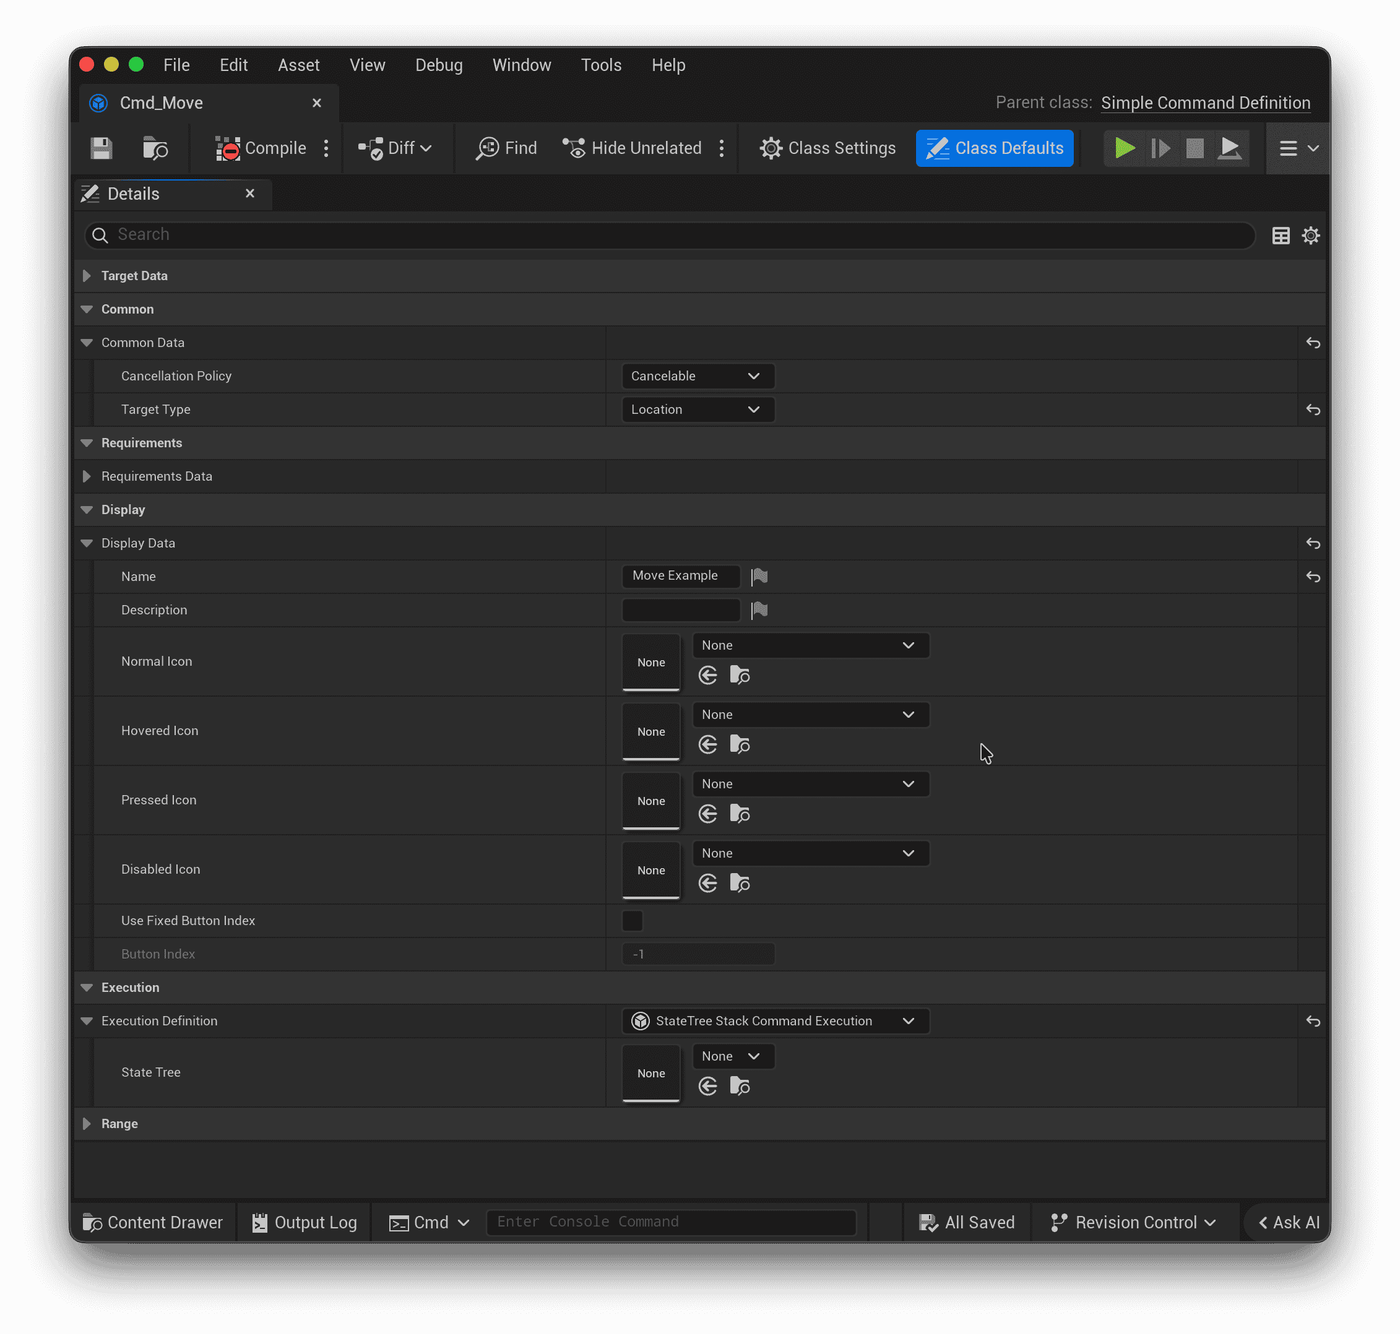This screenshot has height=1334, width=1400.
Task: Compile the Cmd_Move blueprint
Action: 261,148
